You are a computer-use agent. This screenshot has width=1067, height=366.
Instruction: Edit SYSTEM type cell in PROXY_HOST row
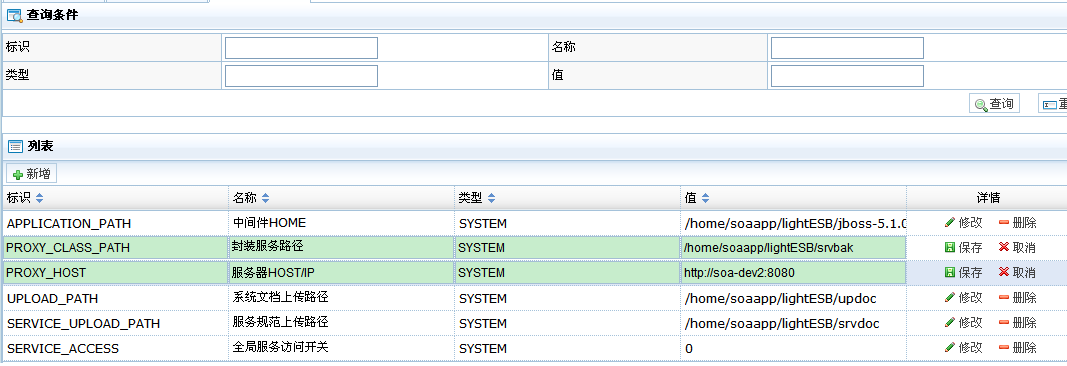pos(568,273)
